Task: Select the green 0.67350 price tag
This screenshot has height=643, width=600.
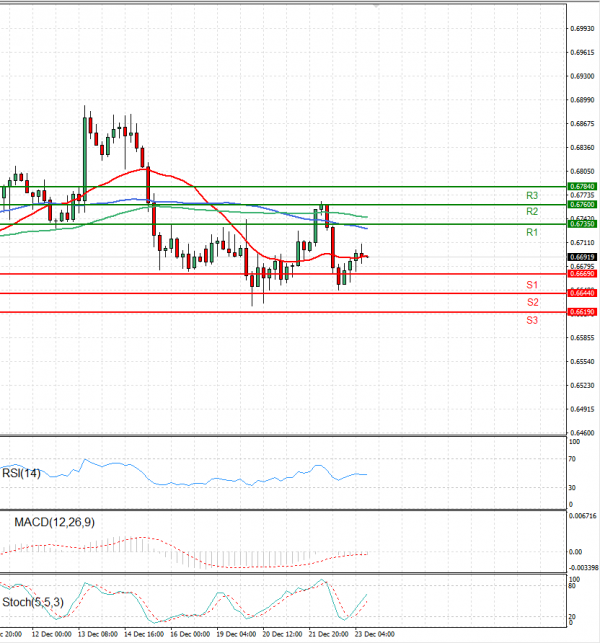Action: click(x=582, y=224)
